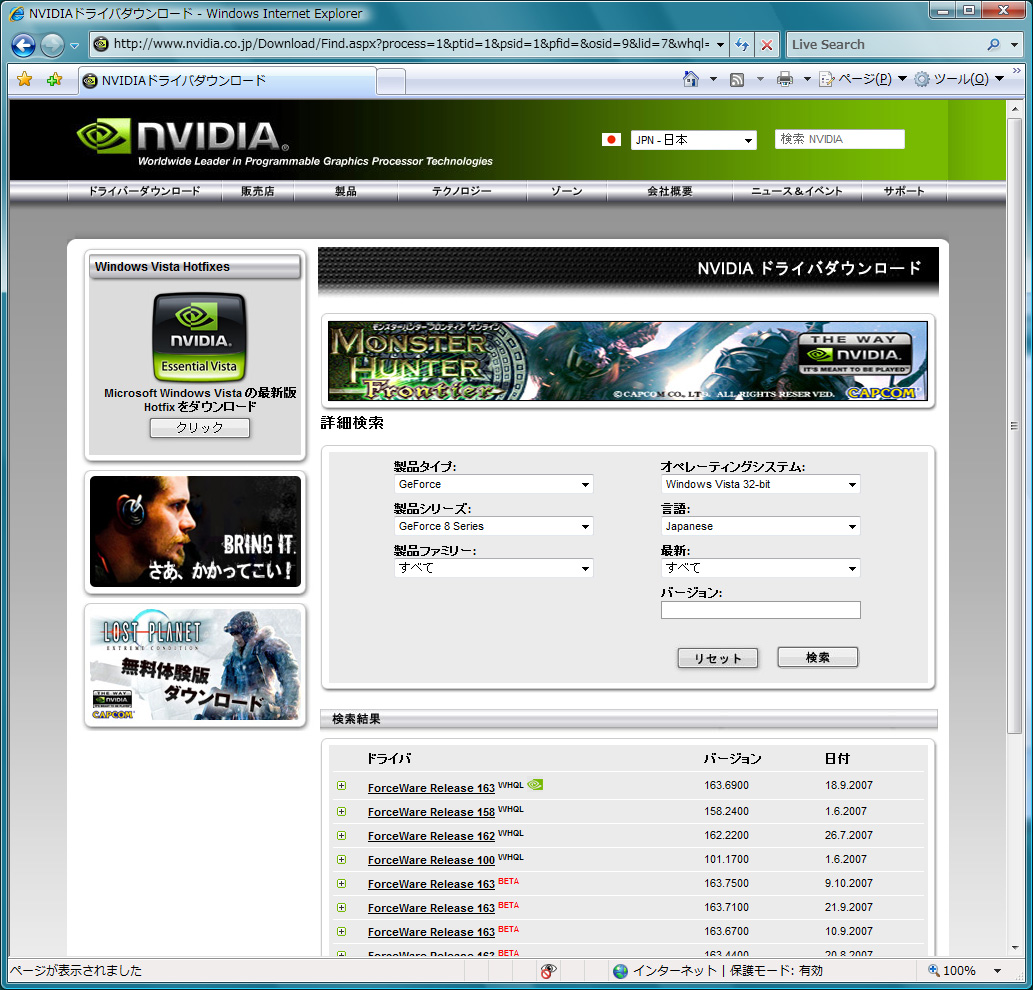Open the 販売店 nav item
This screenshot has width=1033, height=990.
(258, 191)
